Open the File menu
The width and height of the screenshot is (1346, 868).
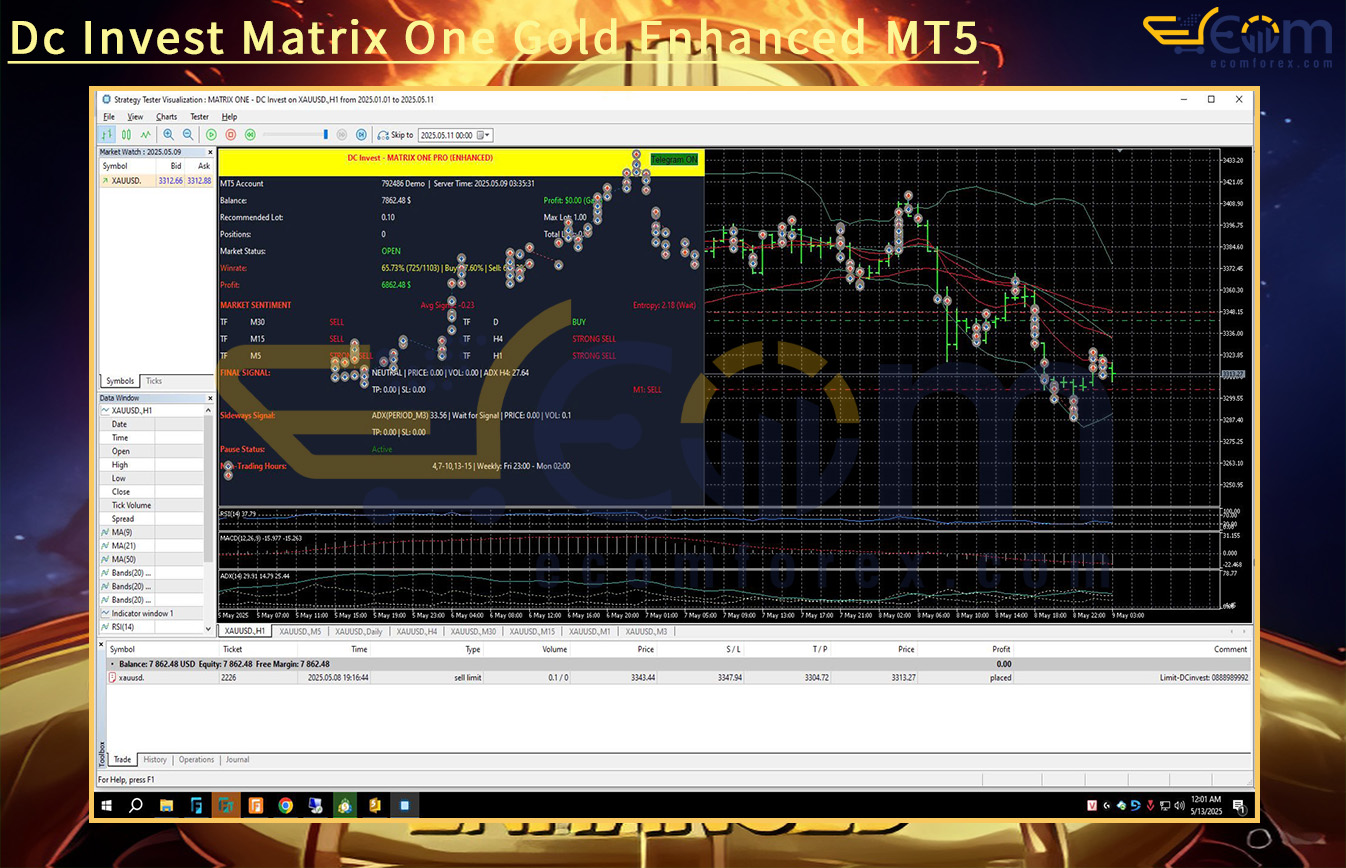[109, 117]
